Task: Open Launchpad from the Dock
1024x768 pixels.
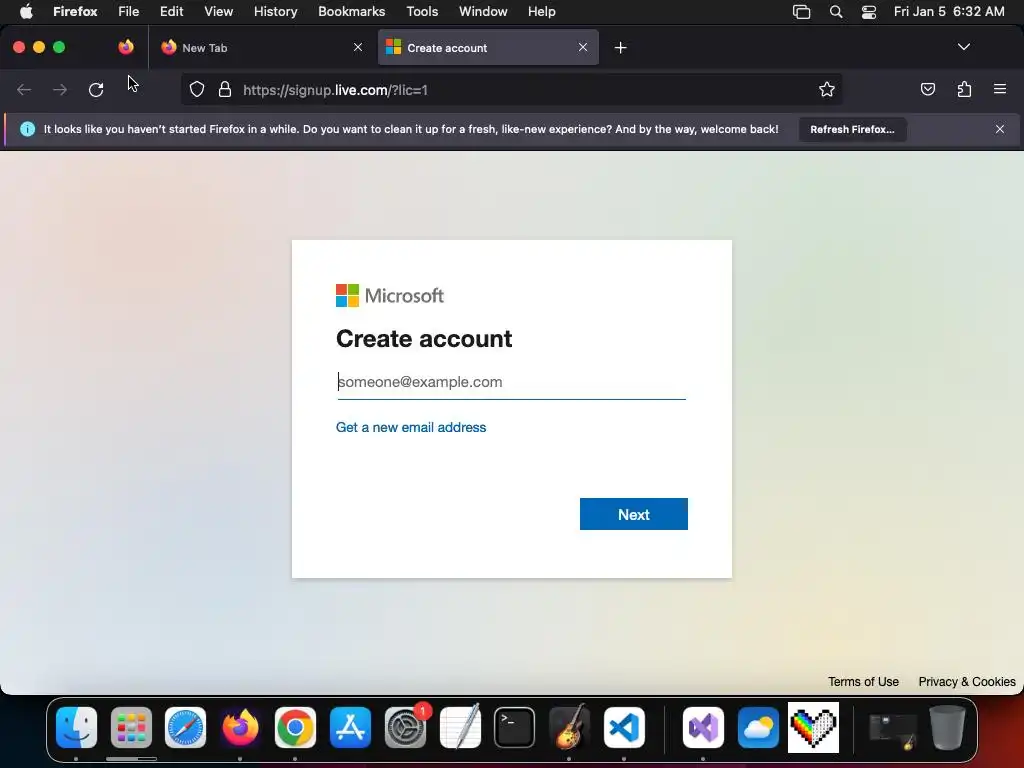Action: 131,727
